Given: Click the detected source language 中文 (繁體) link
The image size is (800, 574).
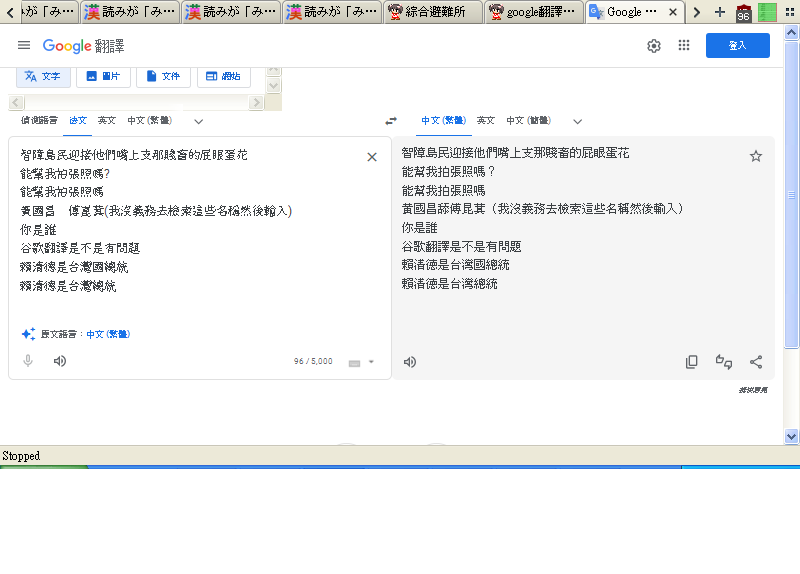Looking at the screenshot, I should pos(108,334).
